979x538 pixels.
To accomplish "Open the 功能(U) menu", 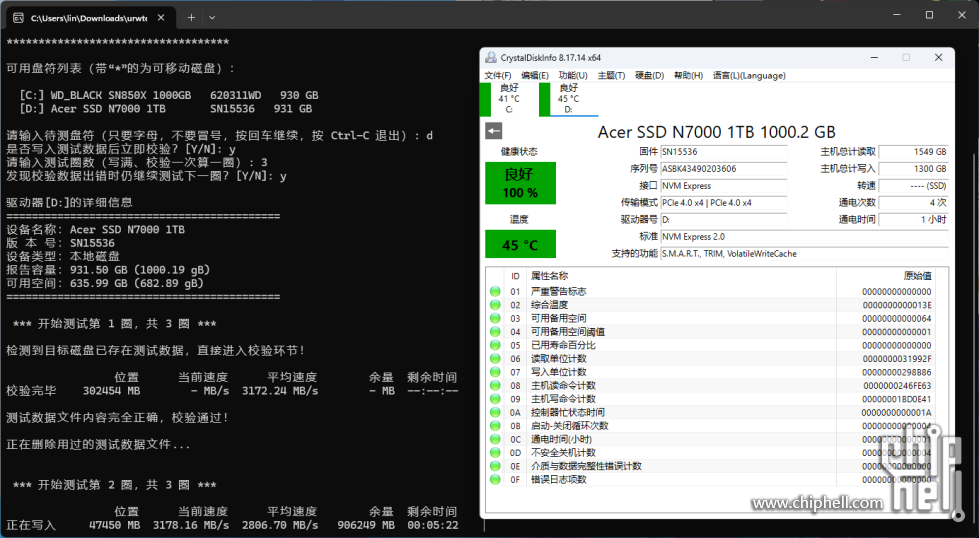I will tap(573, 76).
